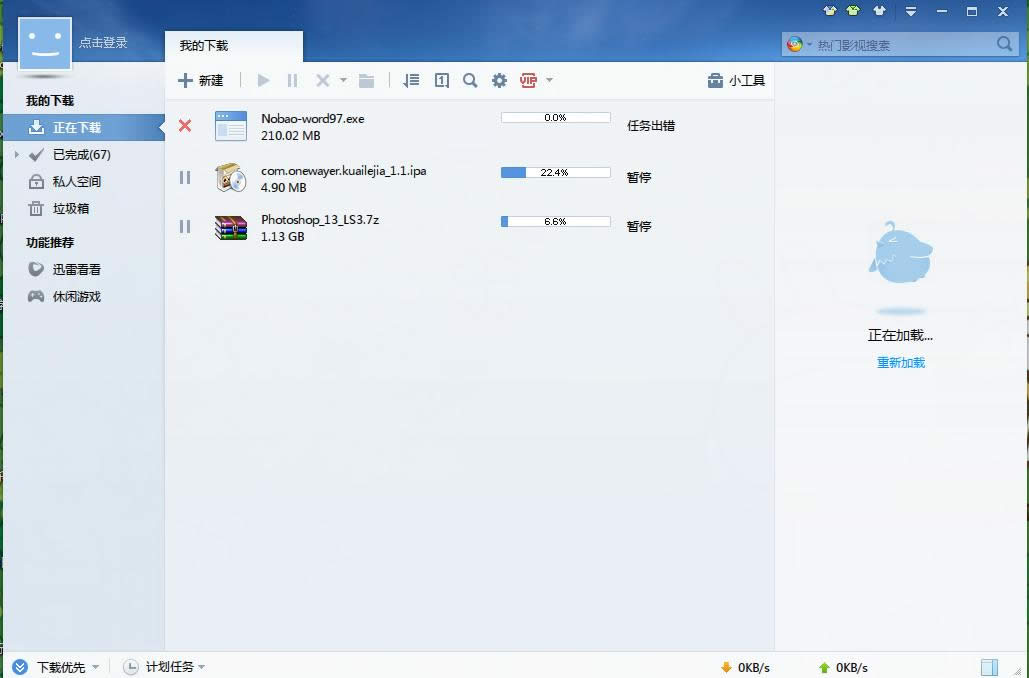
Task: Click com.onewayer.kuailejia_1.1.ipa file name
Action: pos(343,171)
